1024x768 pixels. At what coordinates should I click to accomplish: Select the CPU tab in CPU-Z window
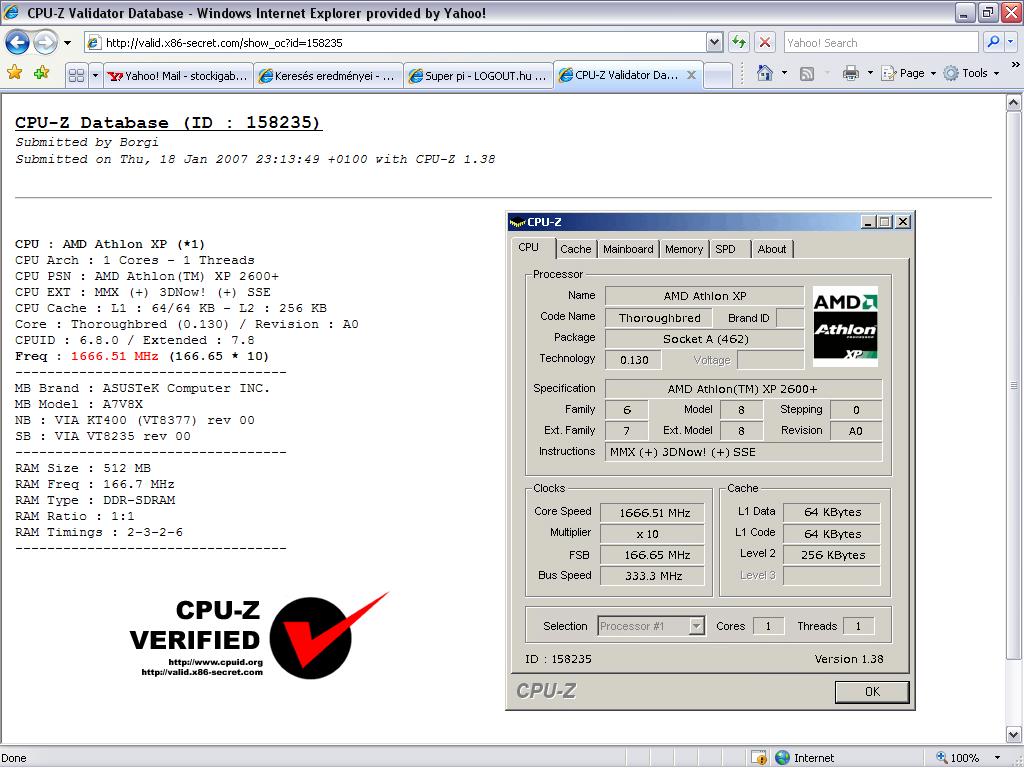click(x=532, y=248)
